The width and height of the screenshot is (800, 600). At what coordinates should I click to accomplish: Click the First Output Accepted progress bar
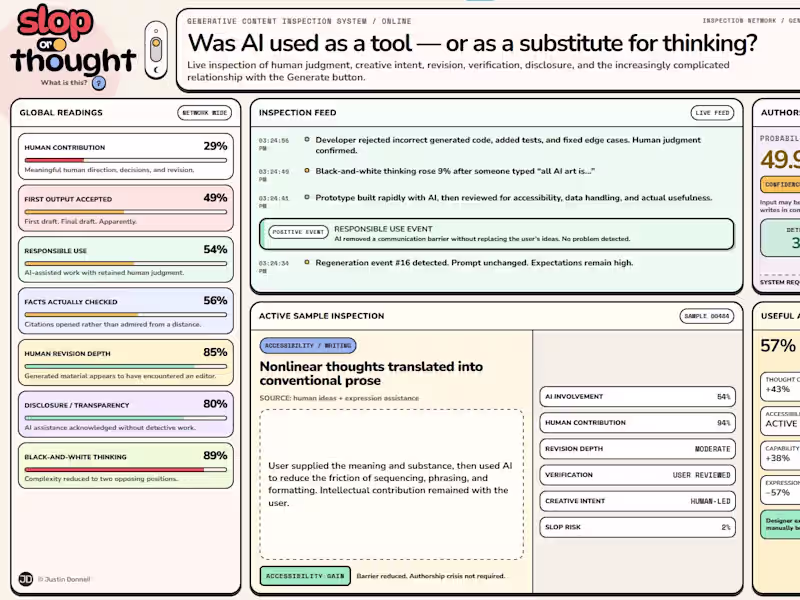coord(126,212)
